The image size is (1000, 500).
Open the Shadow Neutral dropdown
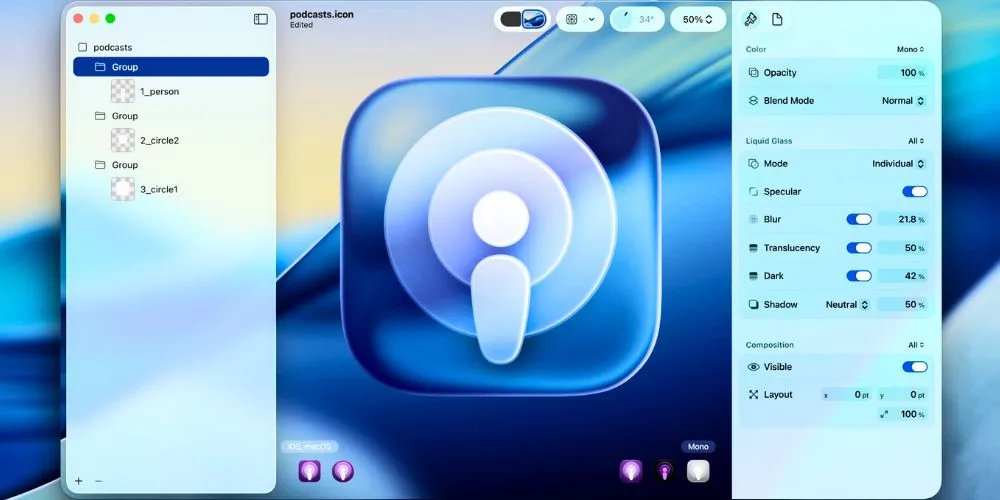point(847,305)
